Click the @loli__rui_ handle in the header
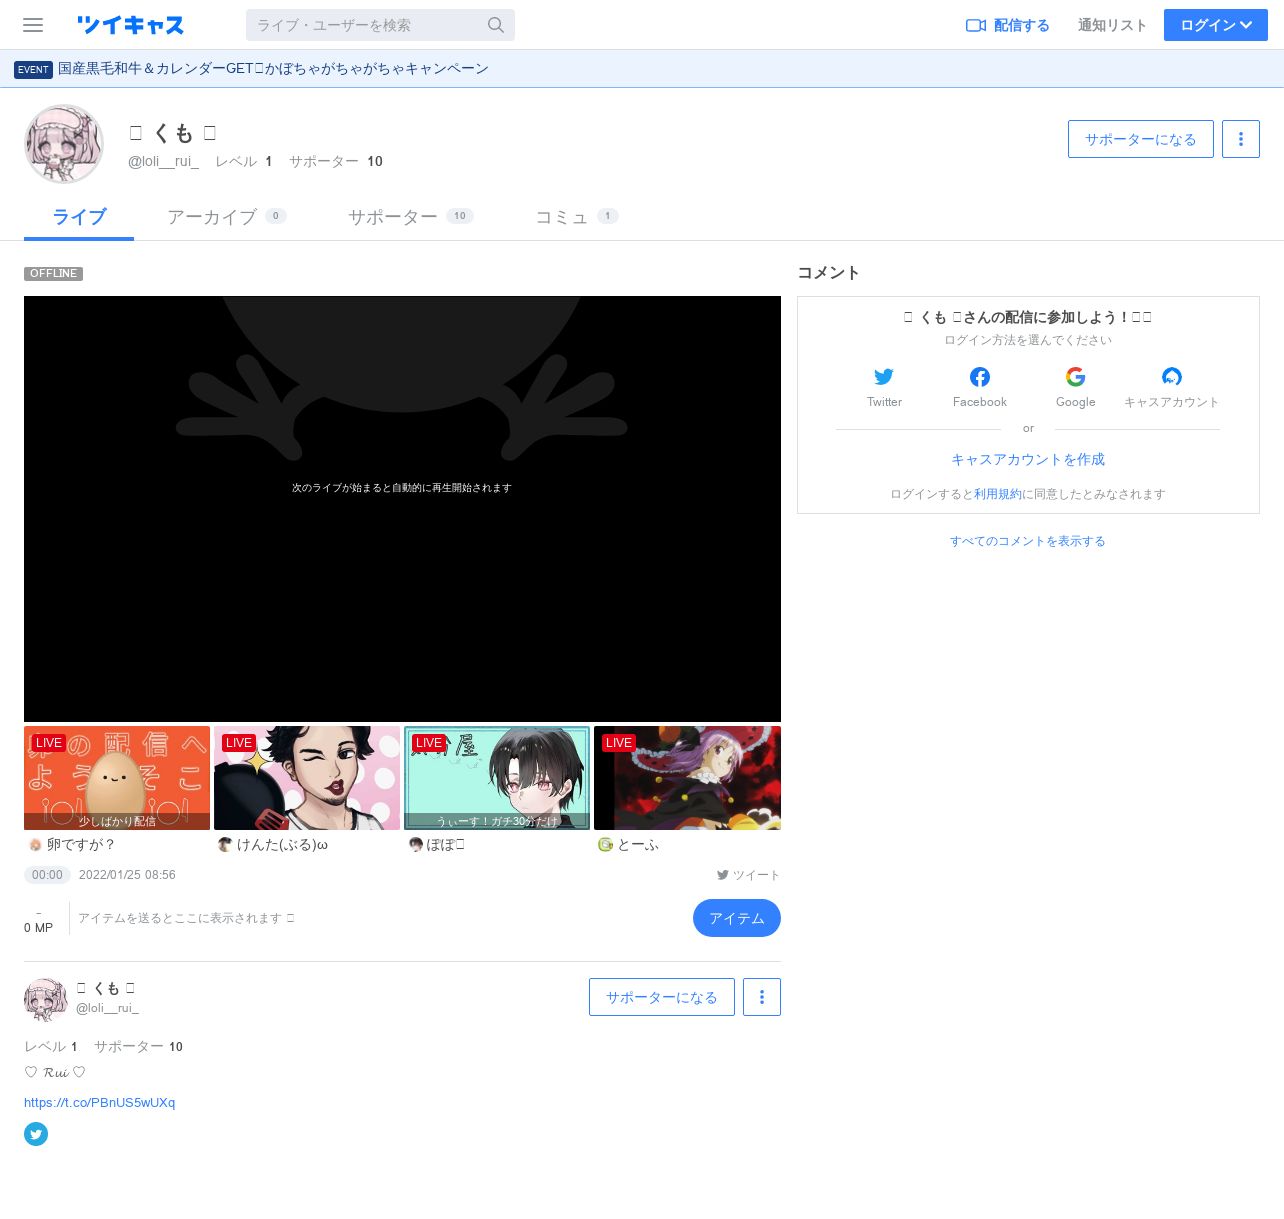Screen dimensions: 1284x1219 click(163, 161)
